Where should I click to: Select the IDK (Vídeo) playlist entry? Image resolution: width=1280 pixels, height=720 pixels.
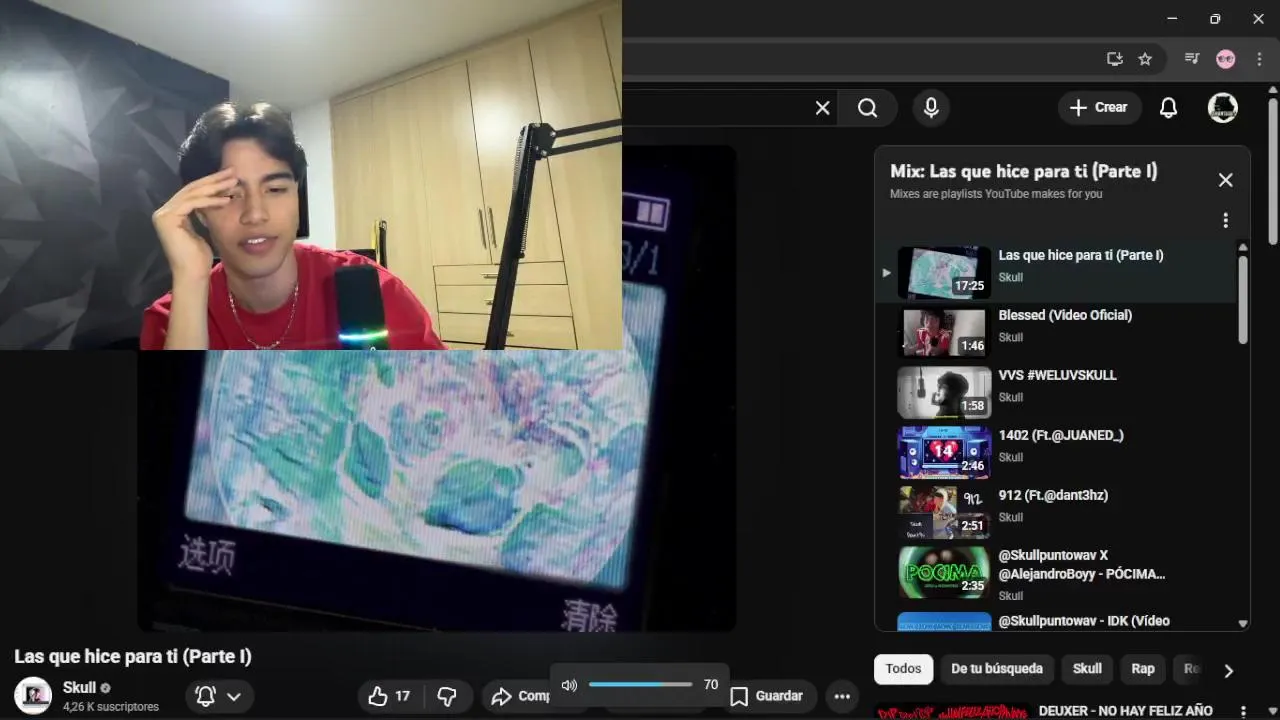[x=1056, y=621]
